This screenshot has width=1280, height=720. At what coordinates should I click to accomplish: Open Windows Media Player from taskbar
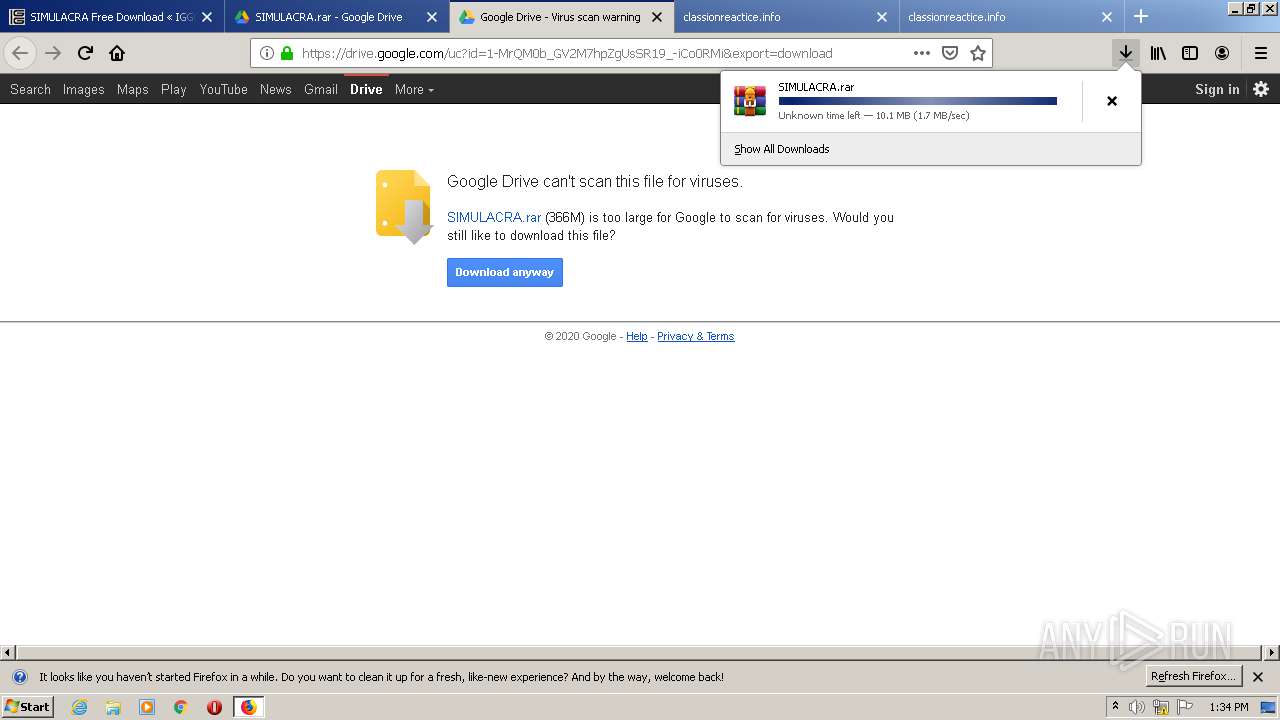[147, 707]
